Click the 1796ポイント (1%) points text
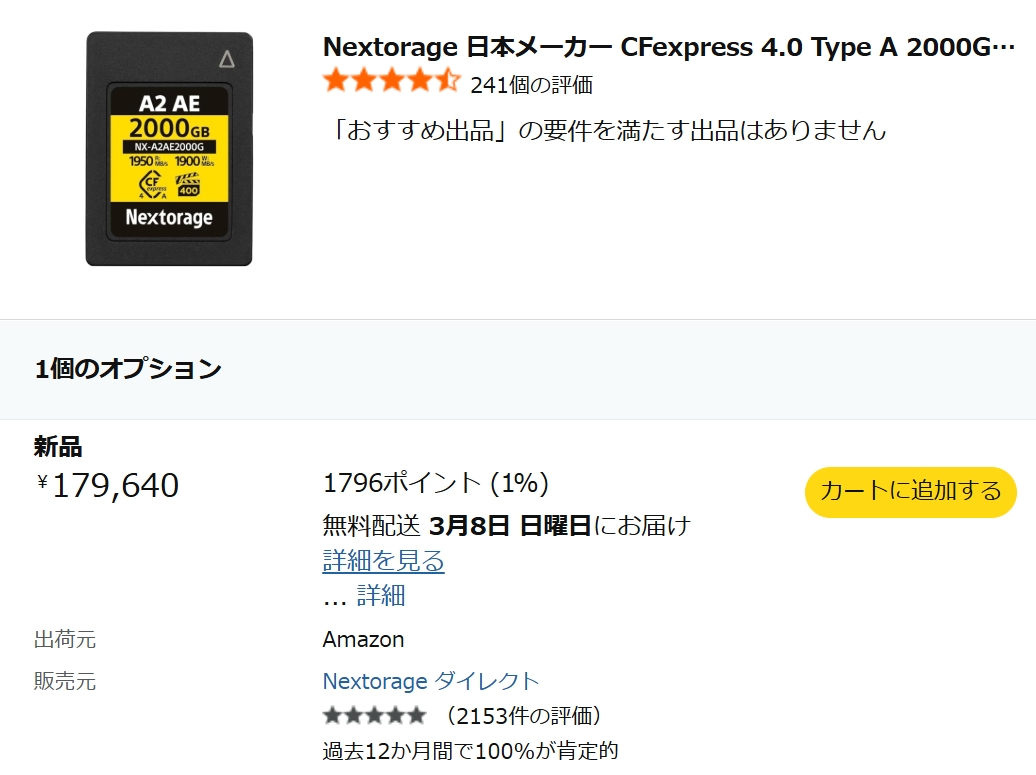Screen dimensions: 1036x775 click(x=436, y=484)
